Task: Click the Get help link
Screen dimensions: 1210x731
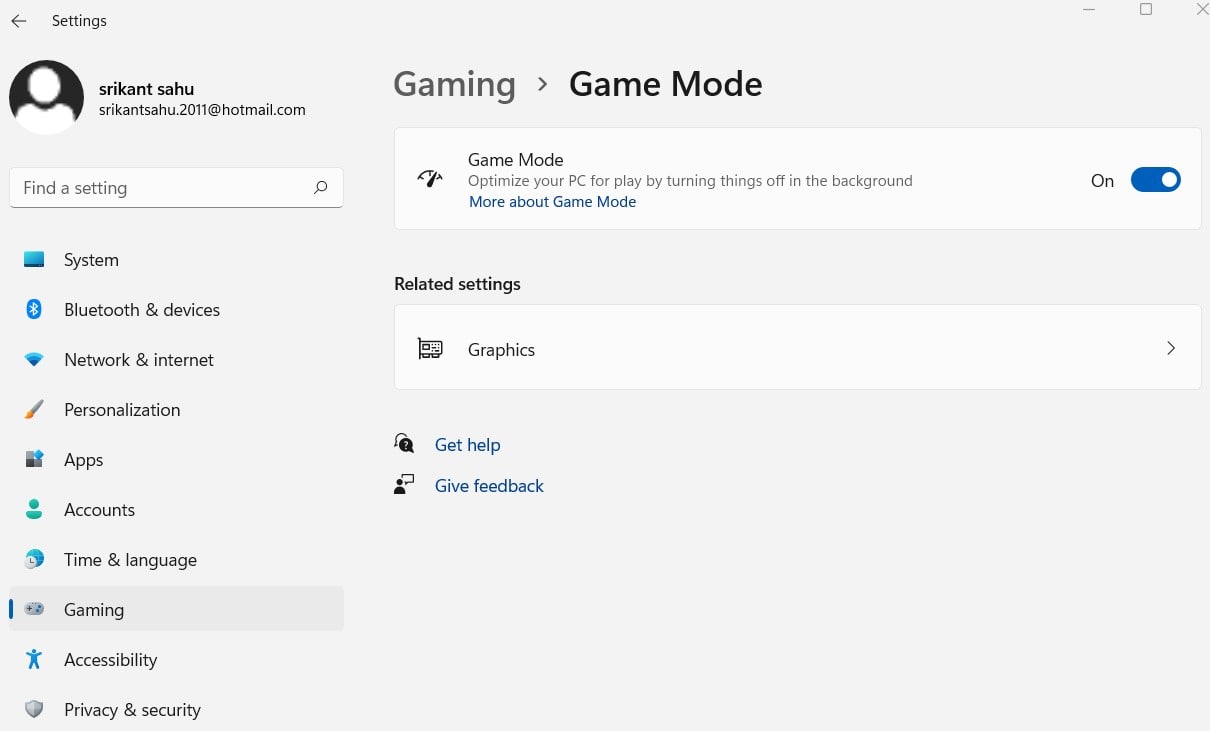Action: pyautogui.click(x=467, y=445)
